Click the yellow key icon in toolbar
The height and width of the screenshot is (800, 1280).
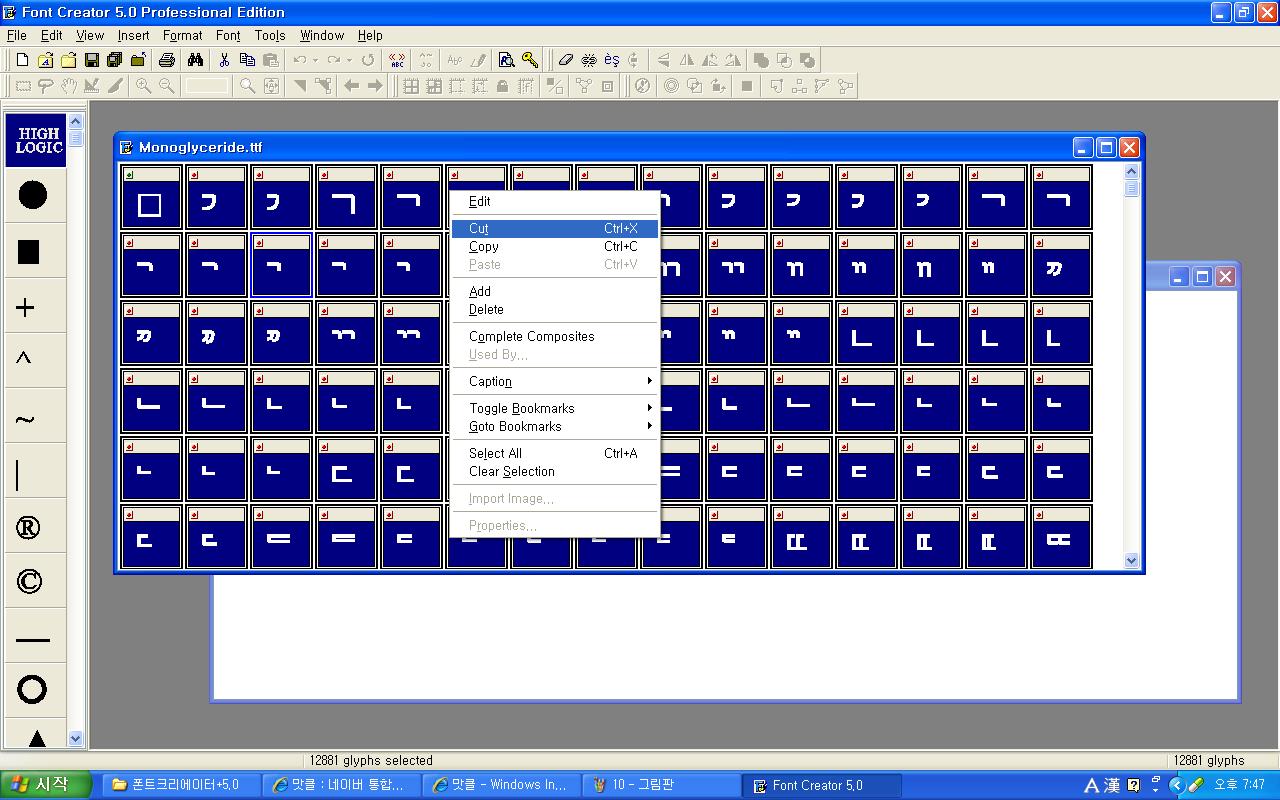[530, 60]
